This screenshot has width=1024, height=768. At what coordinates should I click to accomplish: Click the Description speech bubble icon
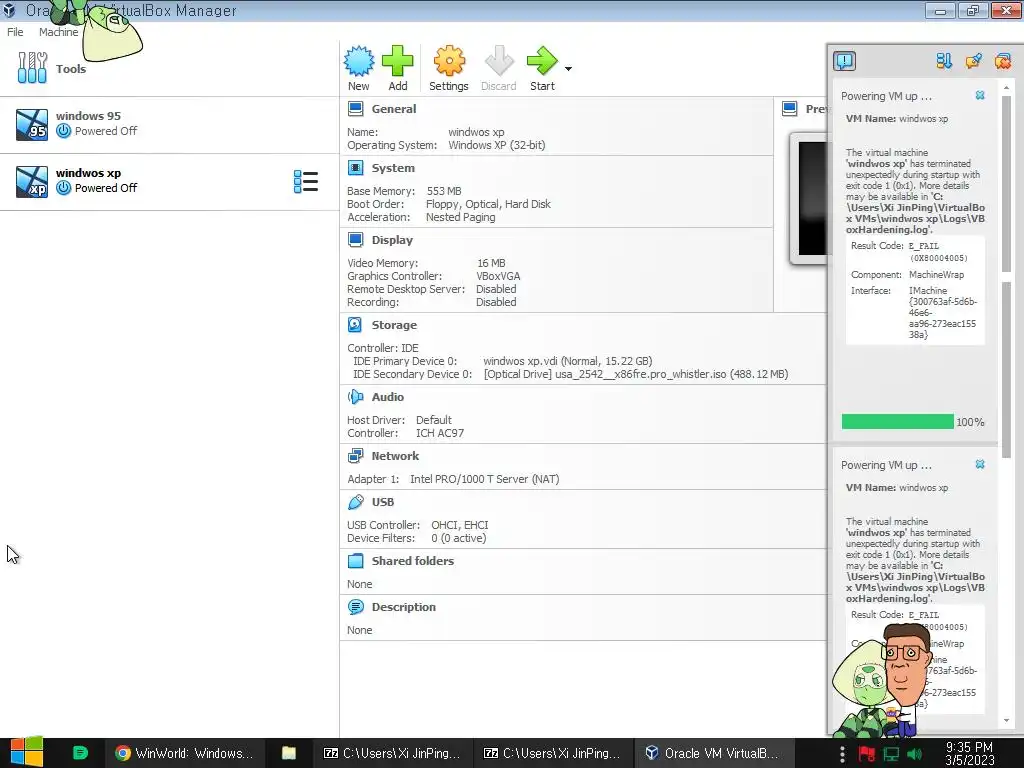tap(355, 607)
